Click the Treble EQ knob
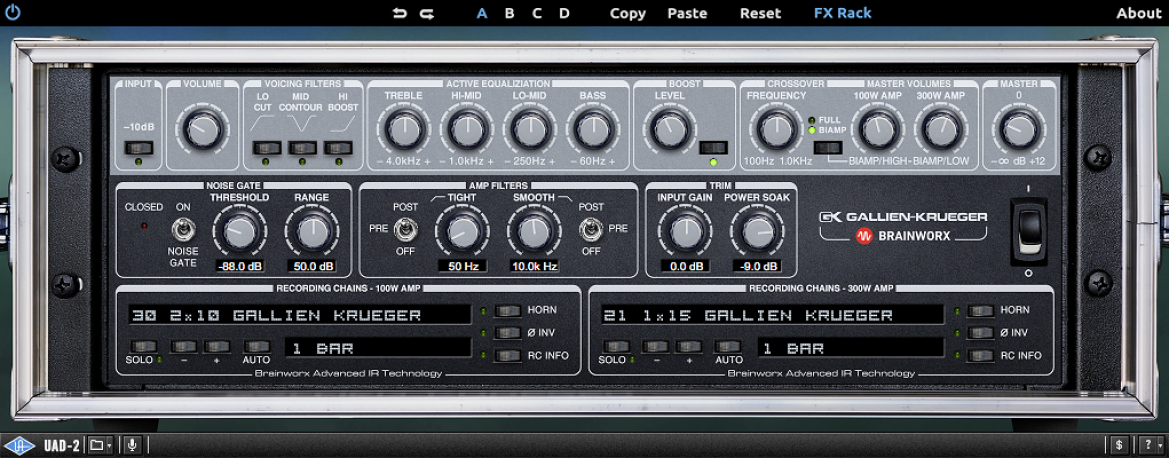 pos(403,130)
